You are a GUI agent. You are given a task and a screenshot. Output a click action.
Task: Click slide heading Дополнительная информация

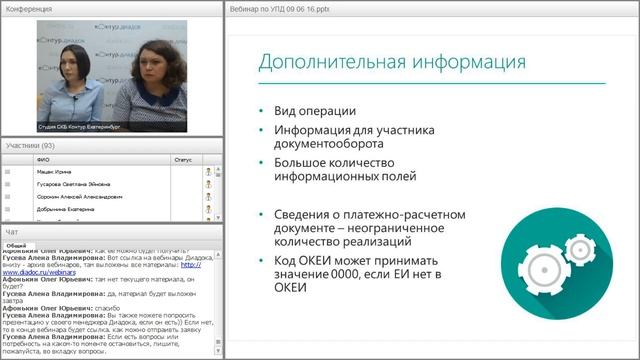(392, 62)
